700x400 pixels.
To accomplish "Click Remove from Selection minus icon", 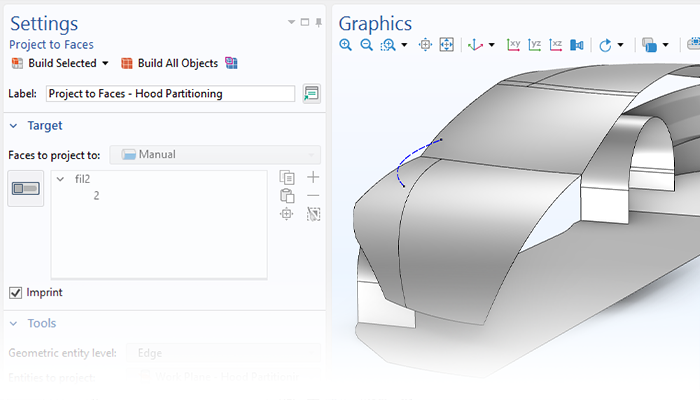I will click(x=313, y=196).
